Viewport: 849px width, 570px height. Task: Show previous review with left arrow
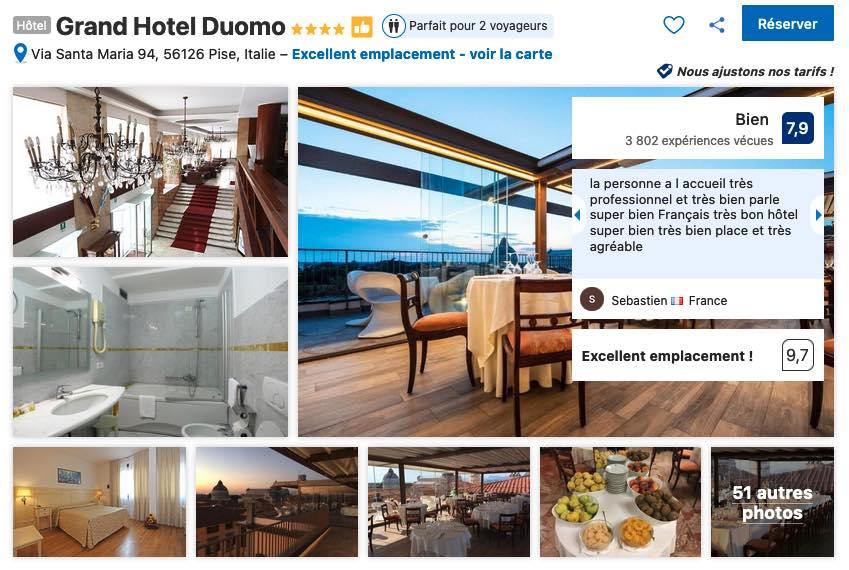point(578,215)
